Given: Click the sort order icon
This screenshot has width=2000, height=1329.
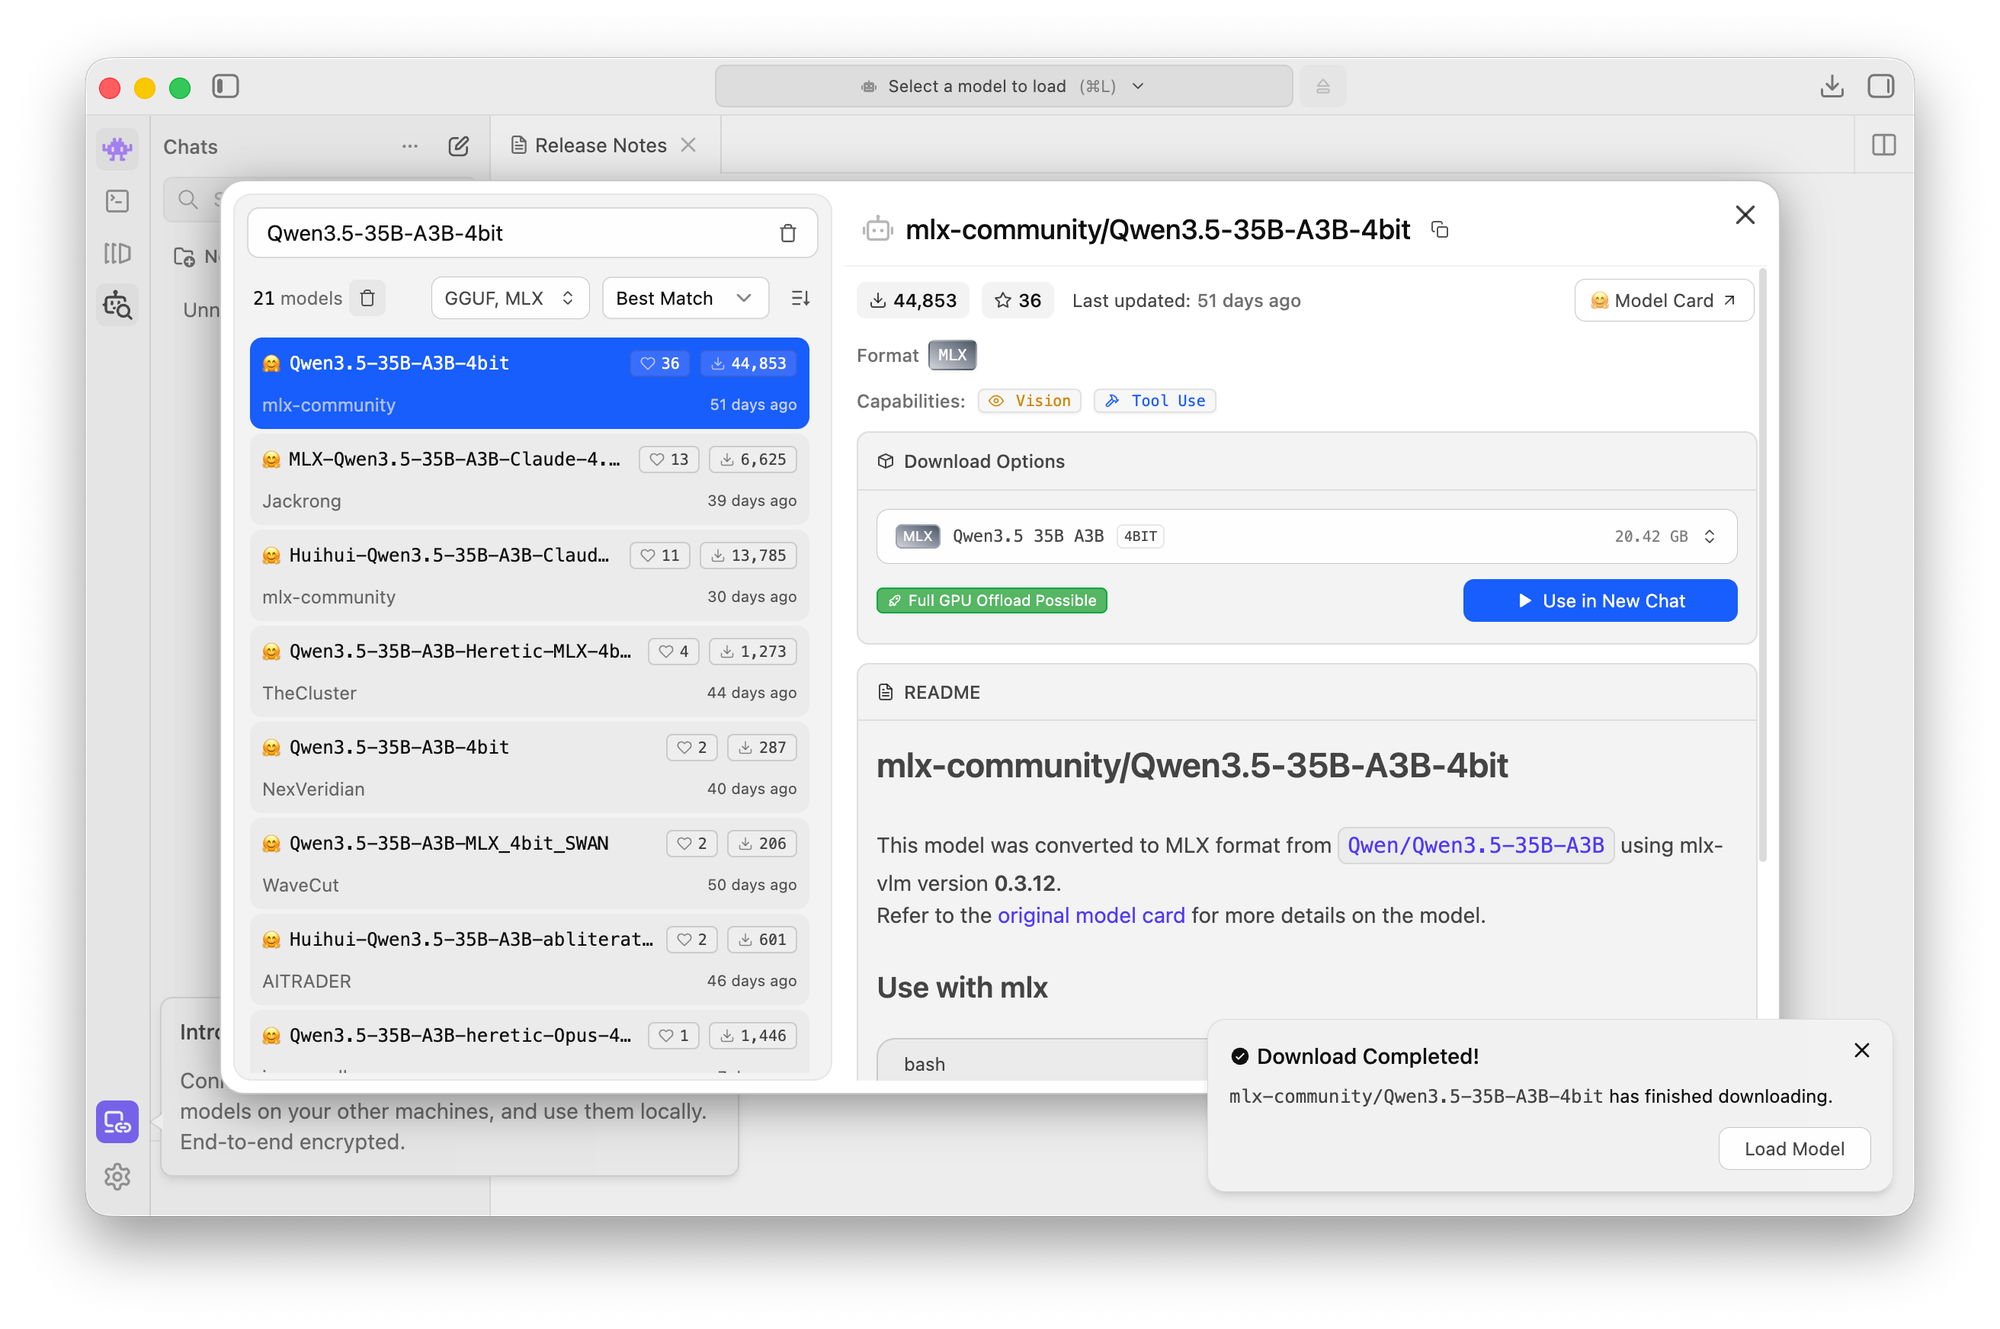Looking at the screenshot, I should coord(801,298).
